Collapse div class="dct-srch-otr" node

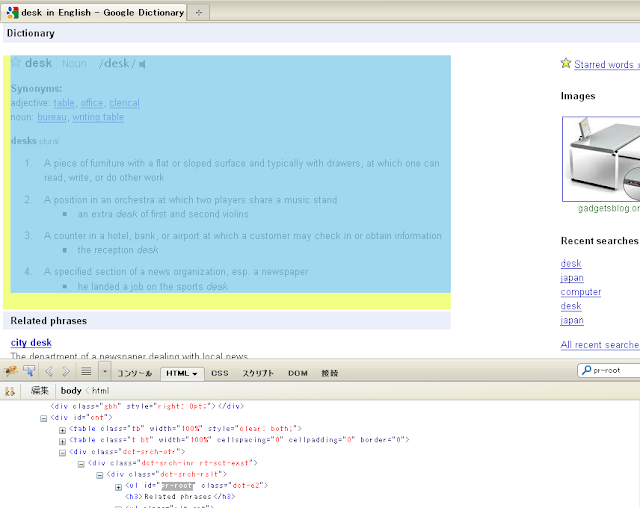point(62,453)
